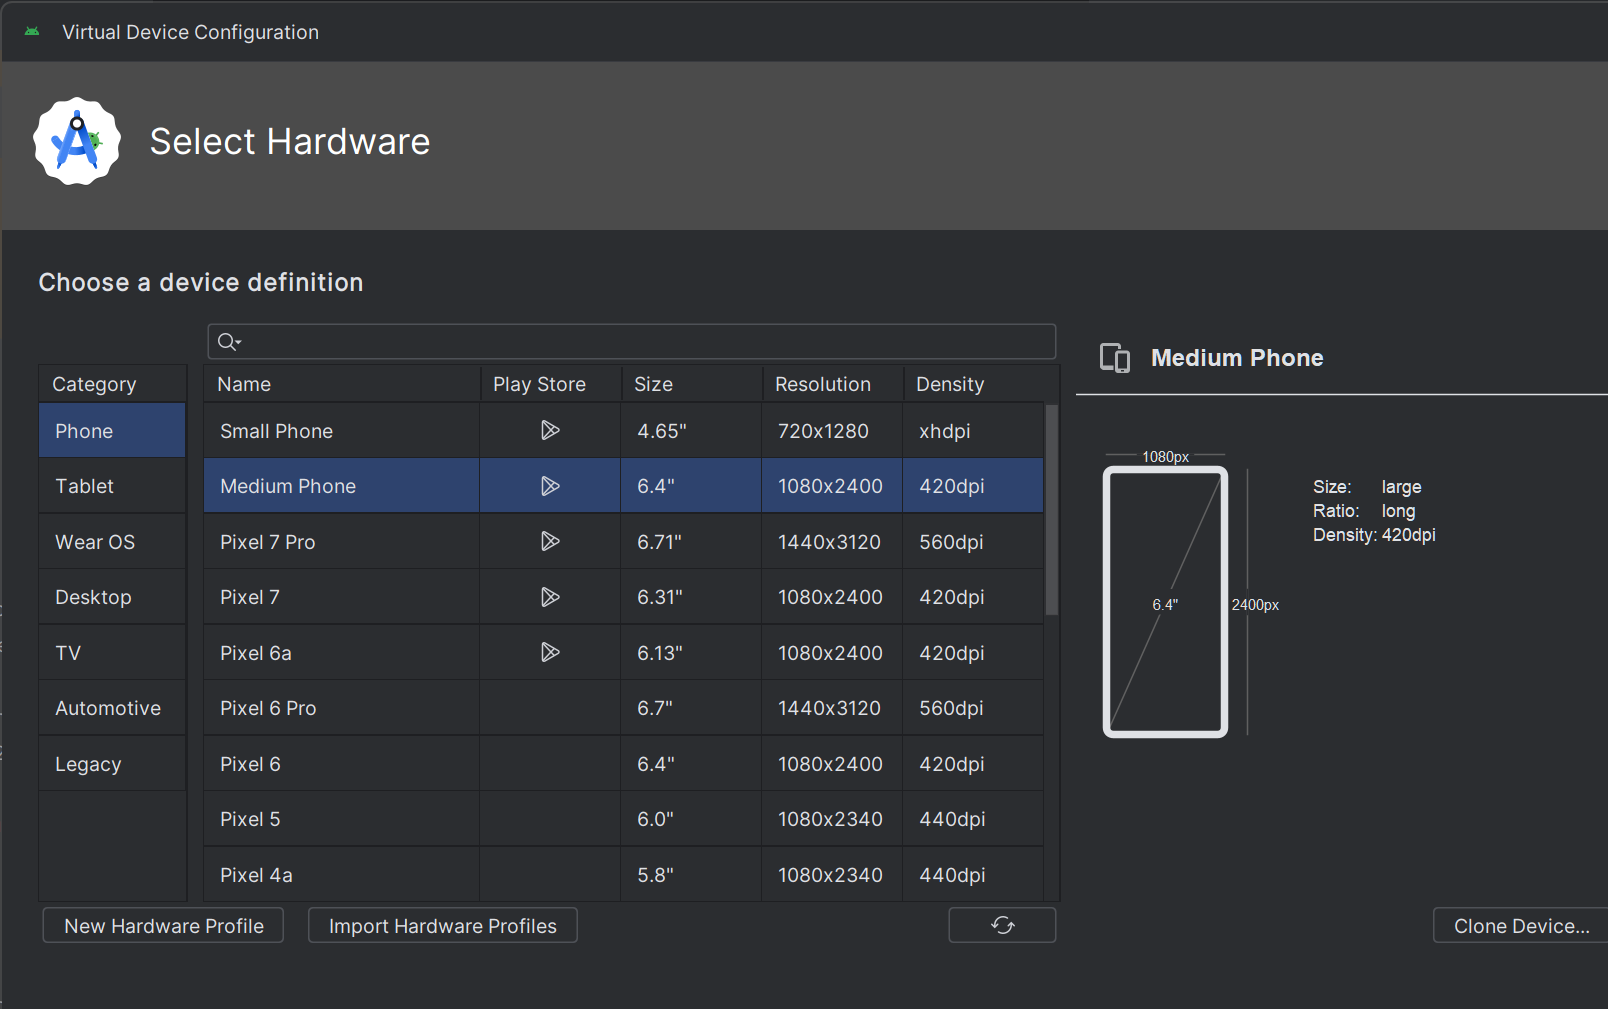
Task: Click the 720x1280 resolution cell
Action: tap(832, 431)
